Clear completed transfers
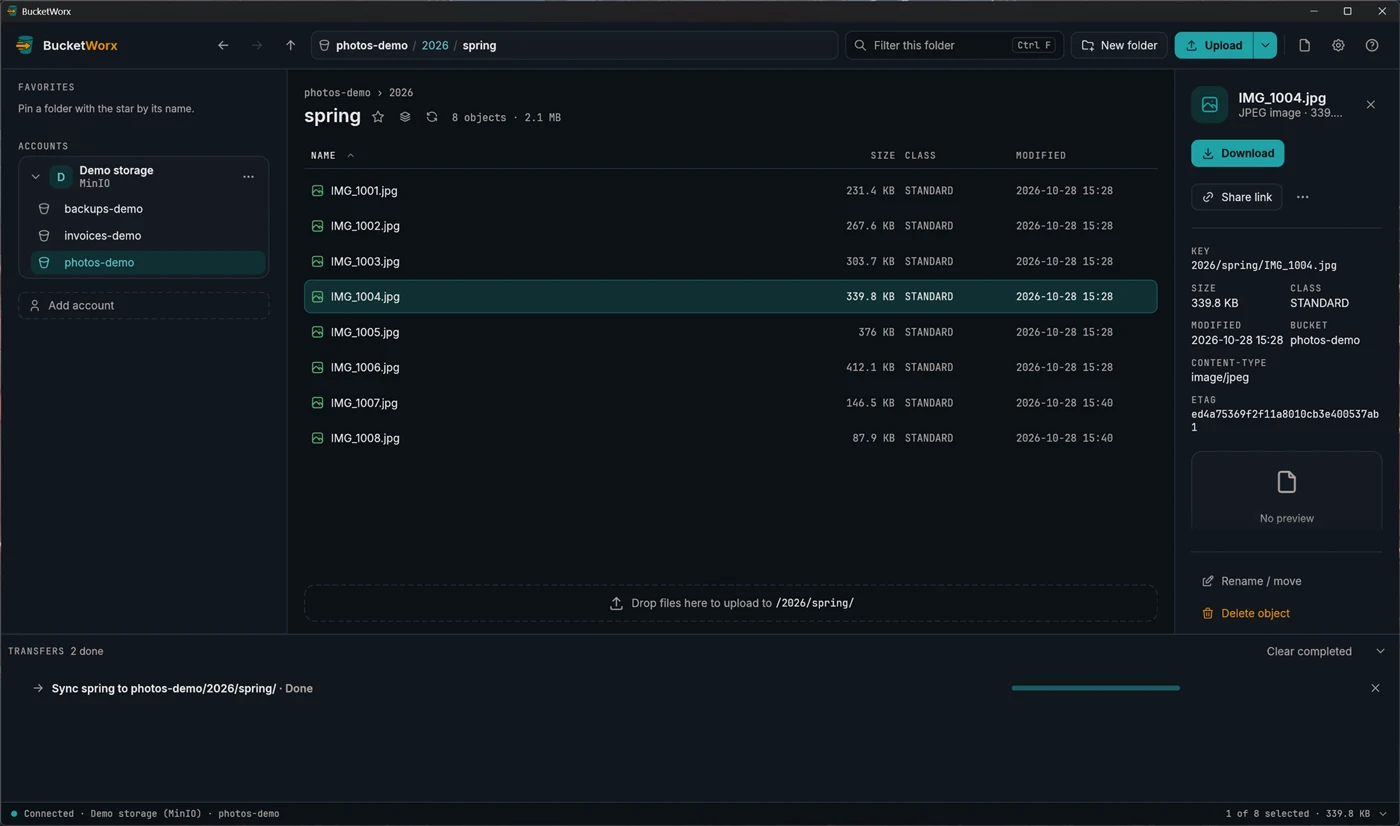This screenshot has height=826, width=1400. 1309,651
